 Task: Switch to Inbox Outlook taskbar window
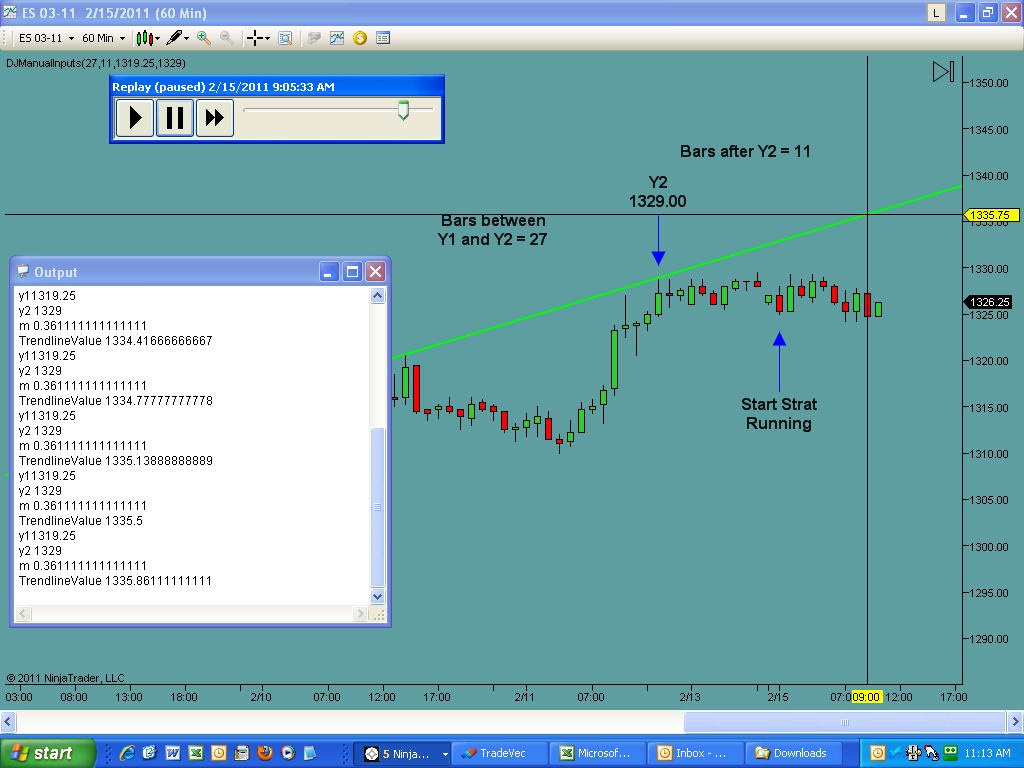pyautogui.click(x=696, y=754)
